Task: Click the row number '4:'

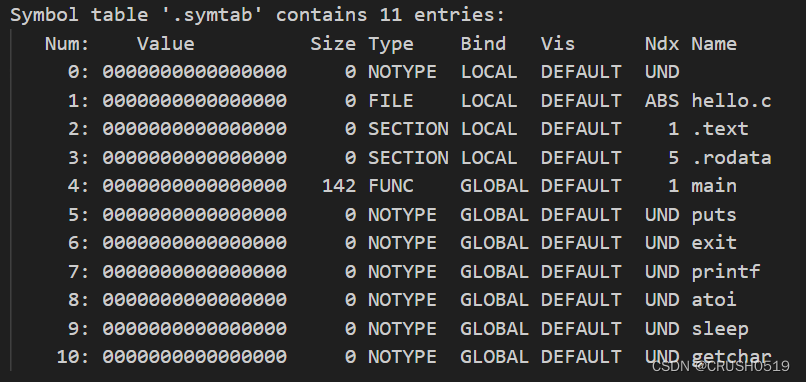Action: click(x=79, y=186)
